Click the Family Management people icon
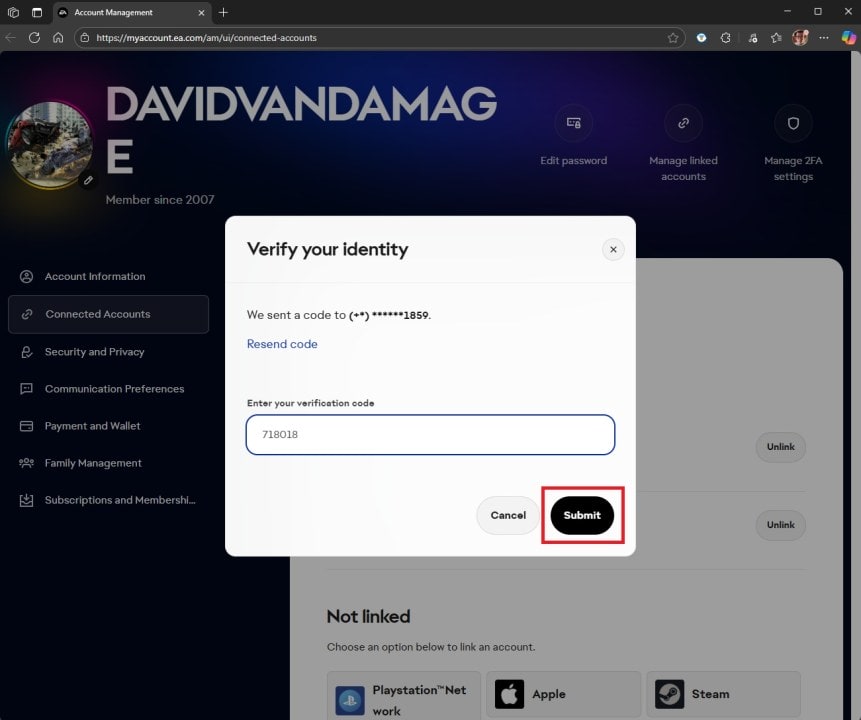This screenshot has width=861, height=720. [24, 463]
